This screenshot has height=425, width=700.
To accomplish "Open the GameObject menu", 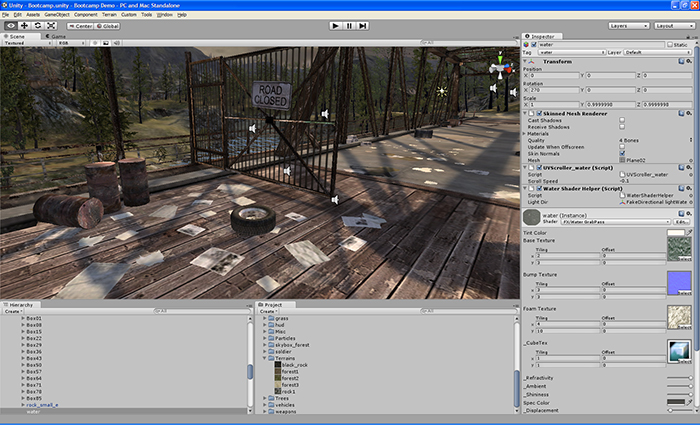I will point(57,15).
